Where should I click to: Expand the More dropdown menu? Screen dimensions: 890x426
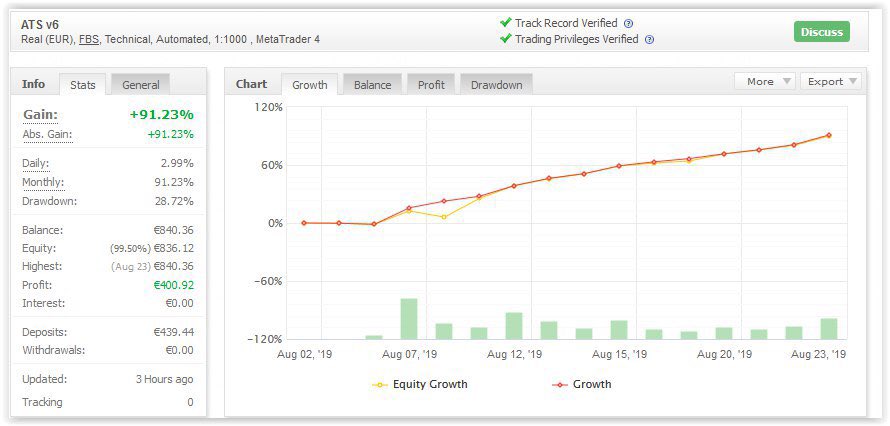point(765,81)
